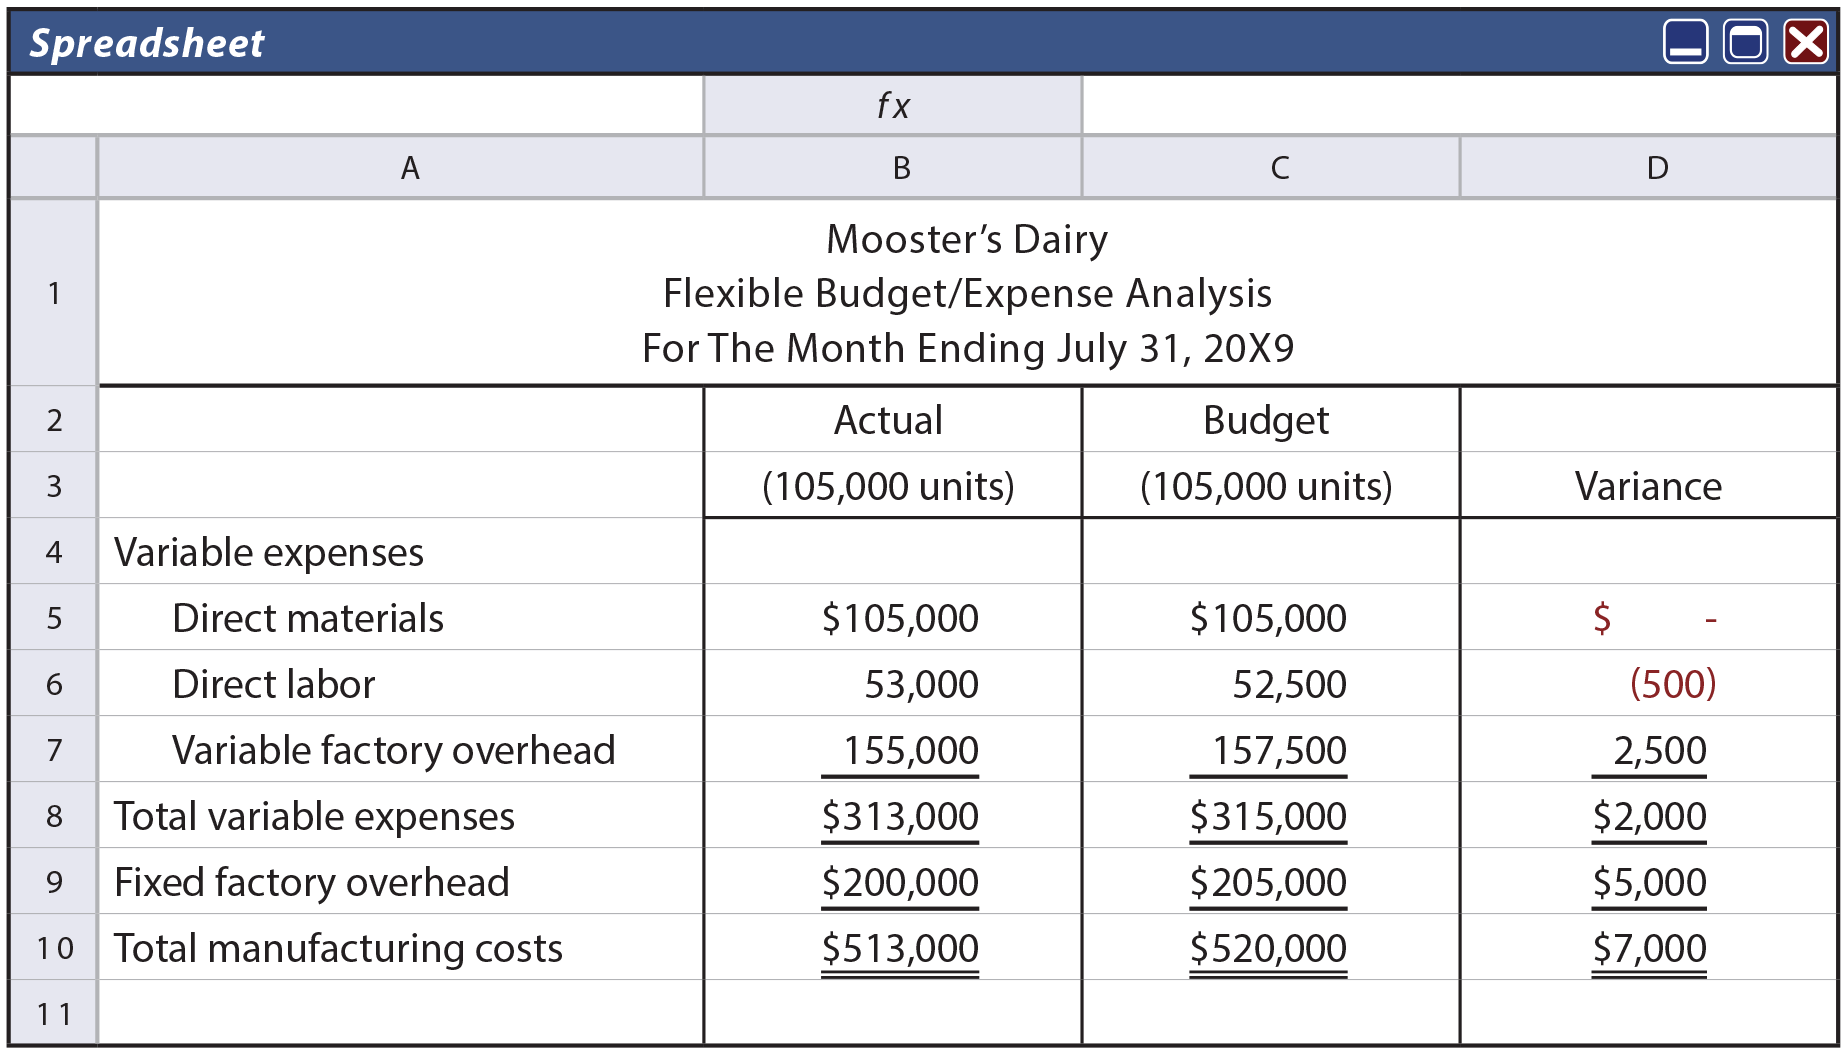Click the minimize window icon
This screenshot has height=1055, width=1848.
click(x=1685, y=43)
